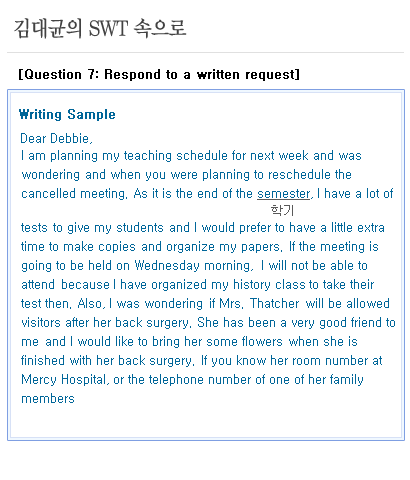Click the word members on last line
Image resolution: width=410 pixels, height=480 pixels.
pyautogui.click(x=48, y=399)
